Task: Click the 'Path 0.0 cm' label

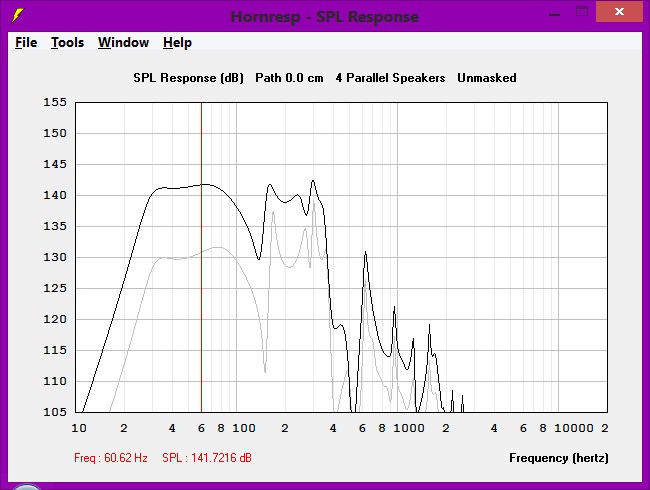Action: click(x=289, y=78)
